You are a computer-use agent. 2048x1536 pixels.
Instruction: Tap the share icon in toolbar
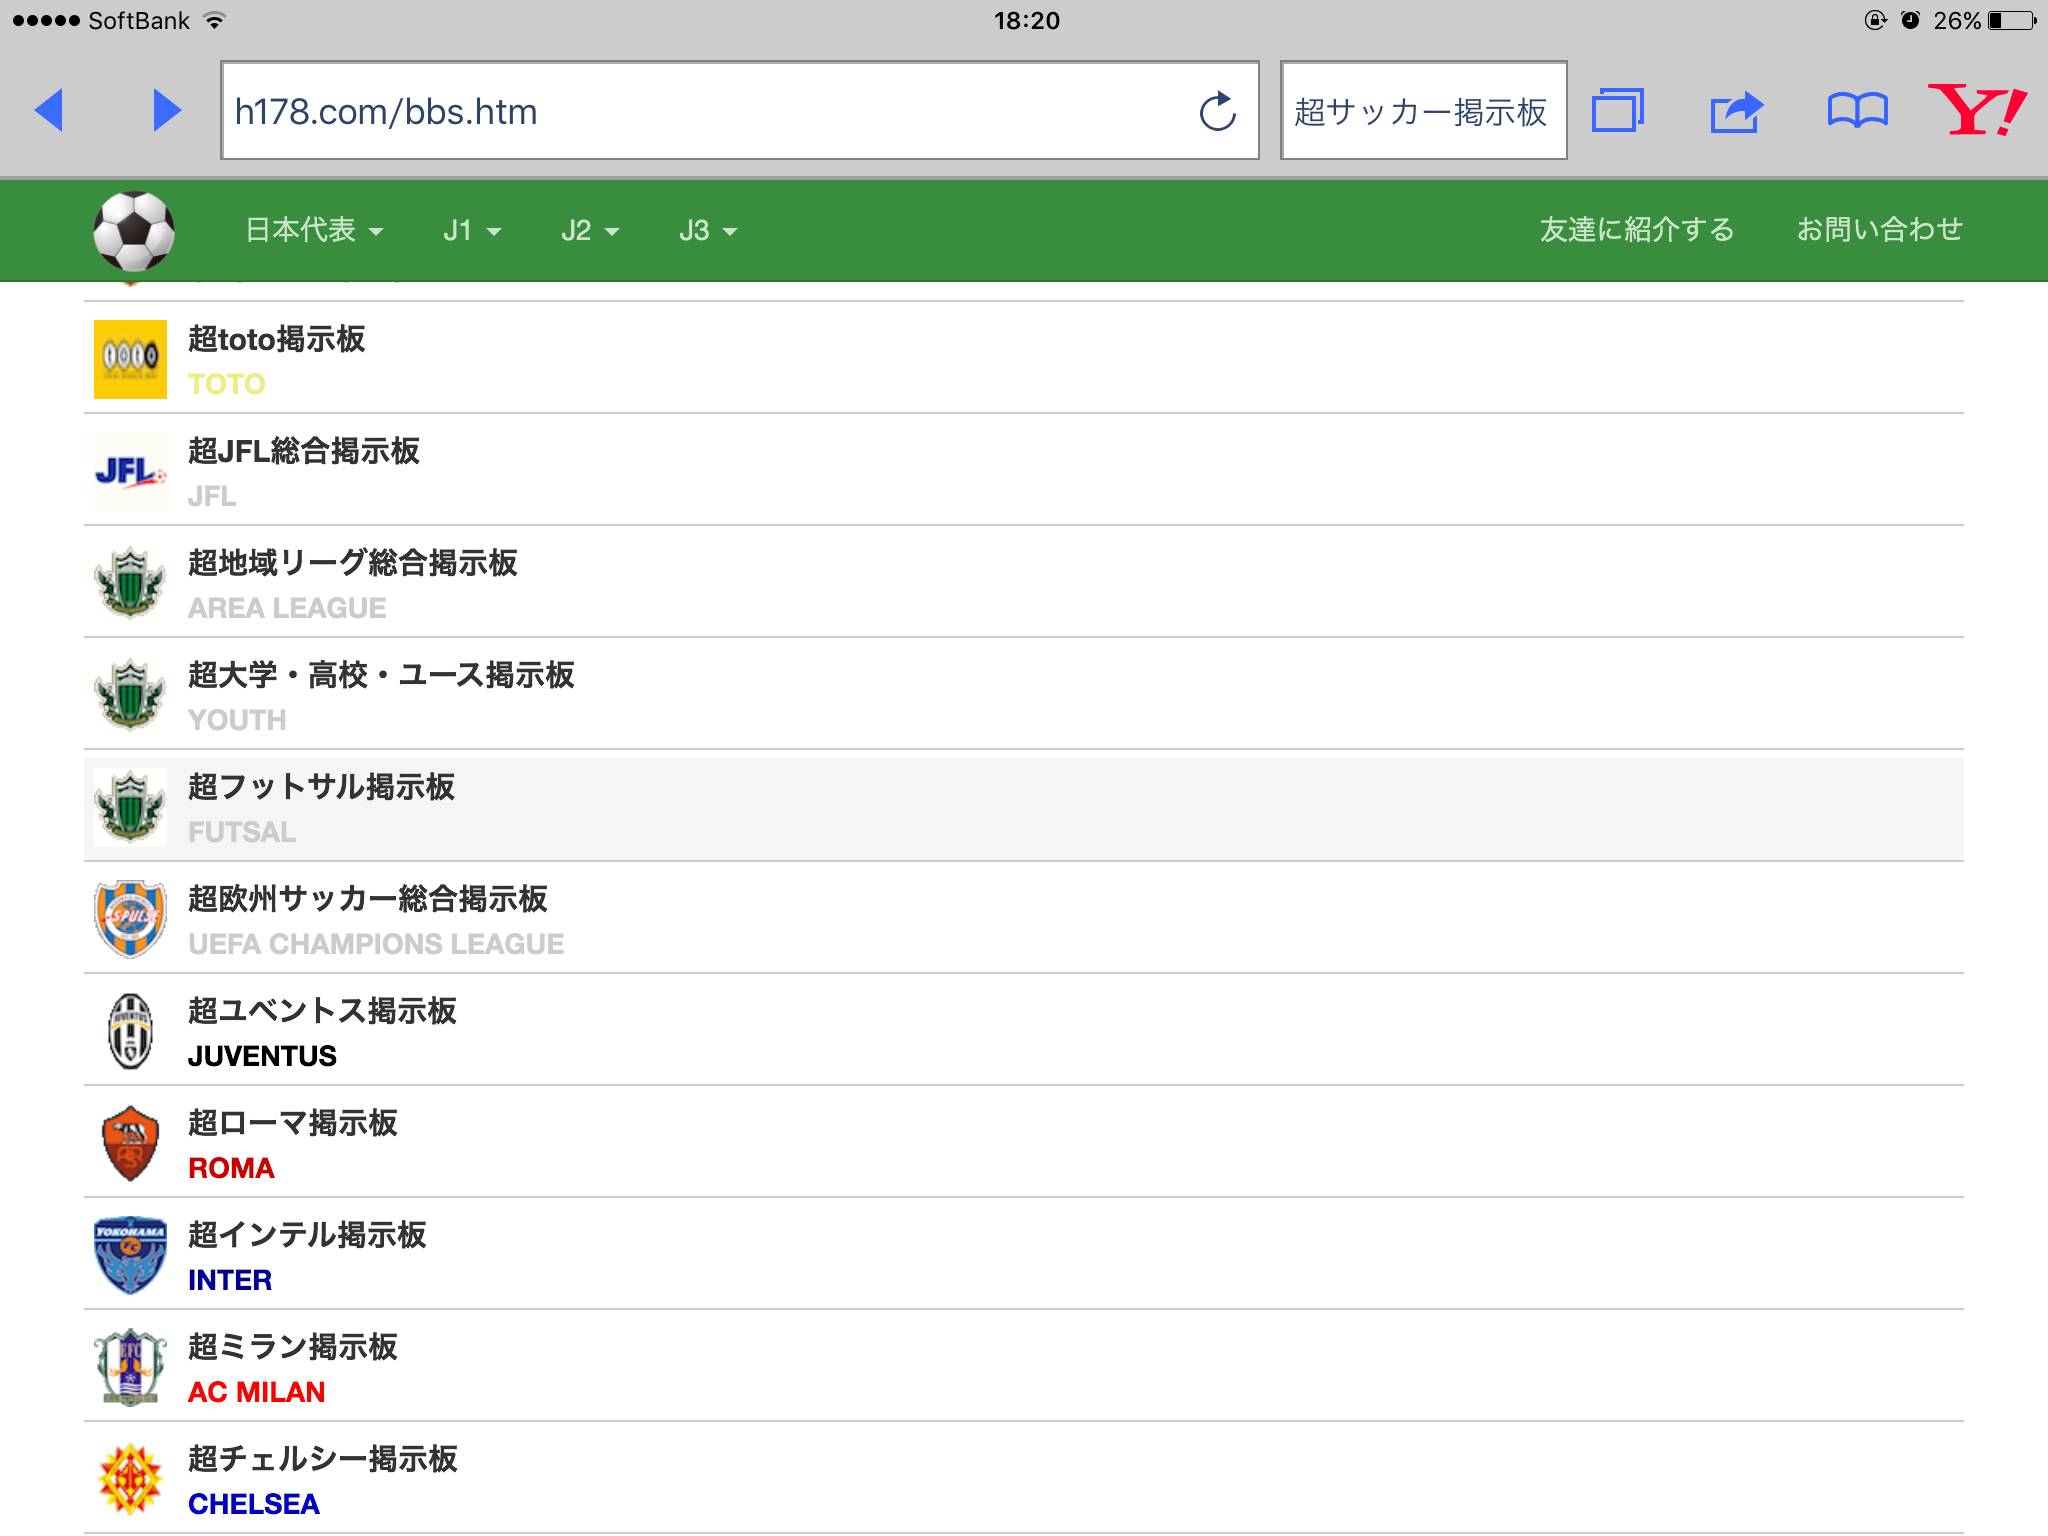(1736, 112)
